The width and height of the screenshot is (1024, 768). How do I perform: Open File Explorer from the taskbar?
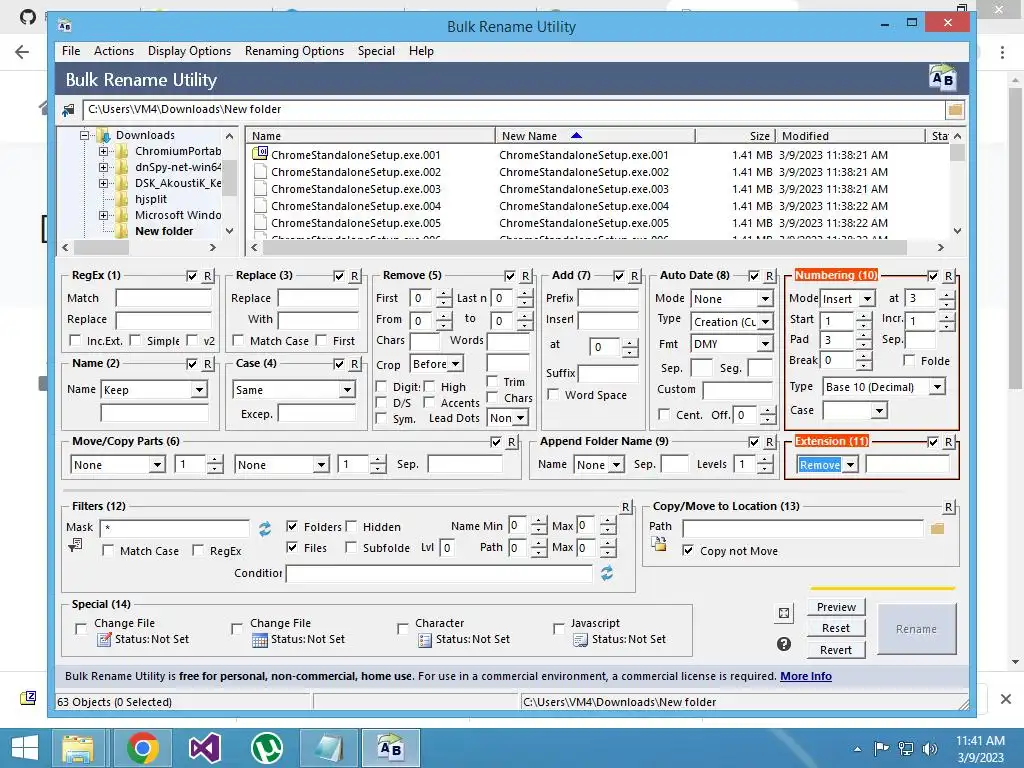coord(78,748)
